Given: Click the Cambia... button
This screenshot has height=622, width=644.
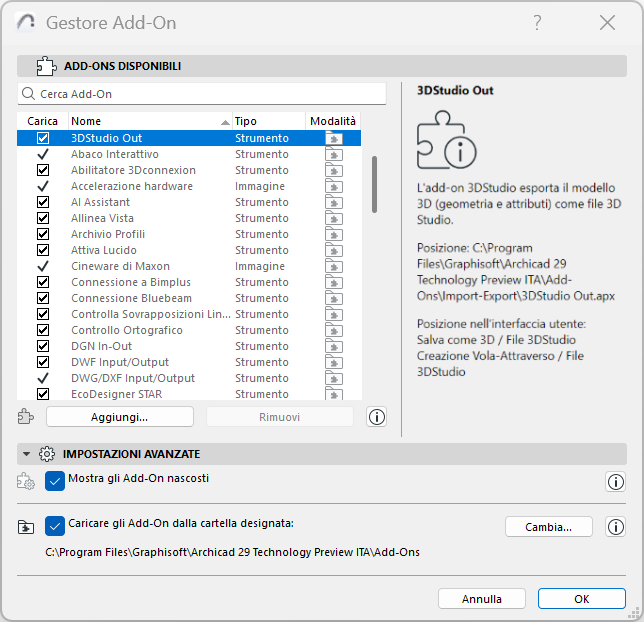Looking at the screenshot, I should coord(549,527).
